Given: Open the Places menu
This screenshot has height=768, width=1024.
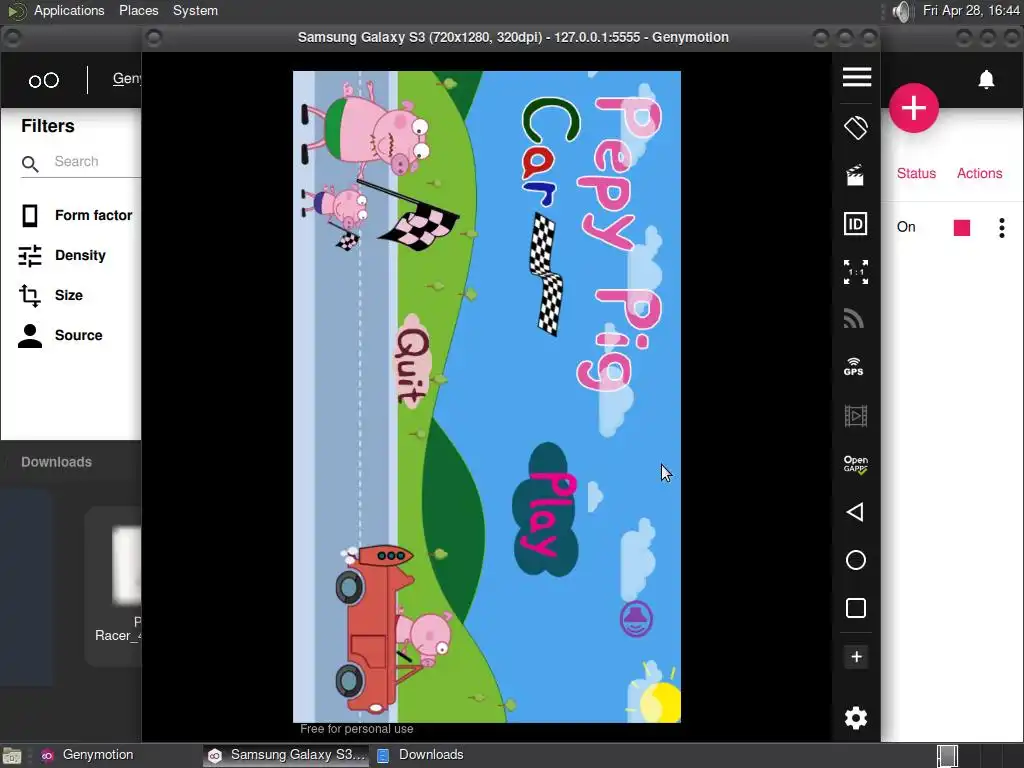Looking at the screenshot, I should (138, 10).
